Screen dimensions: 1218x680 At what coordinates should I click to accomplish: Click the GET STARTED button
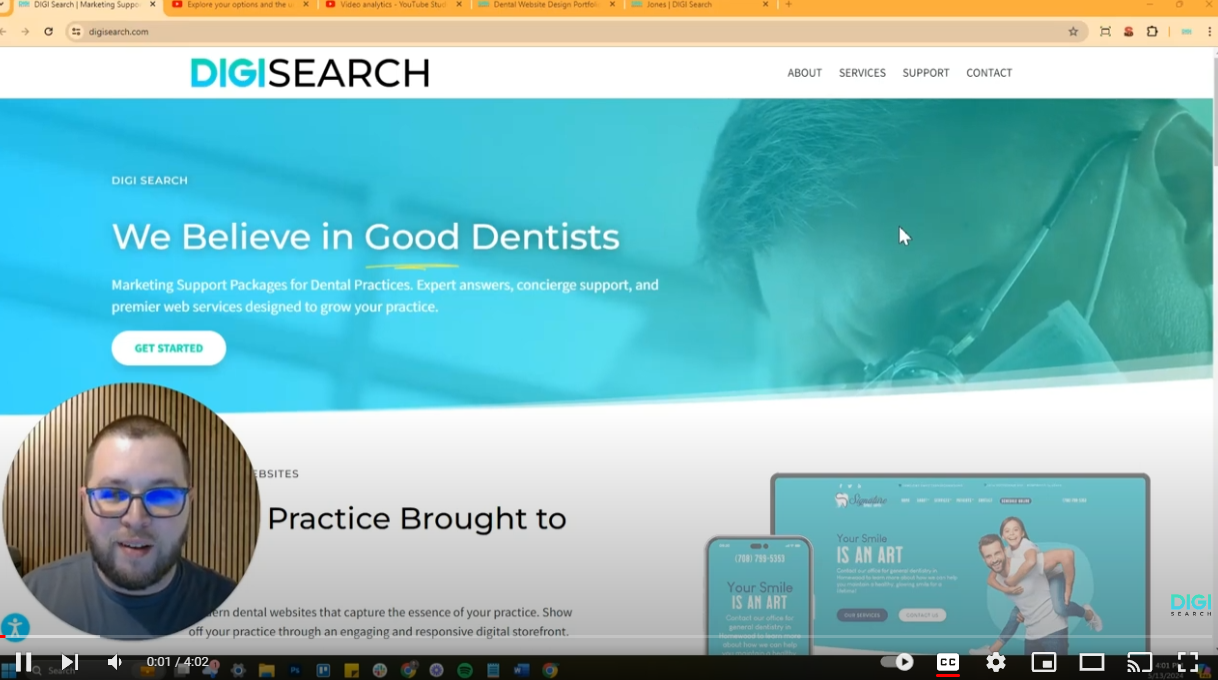tap(169, 348)
